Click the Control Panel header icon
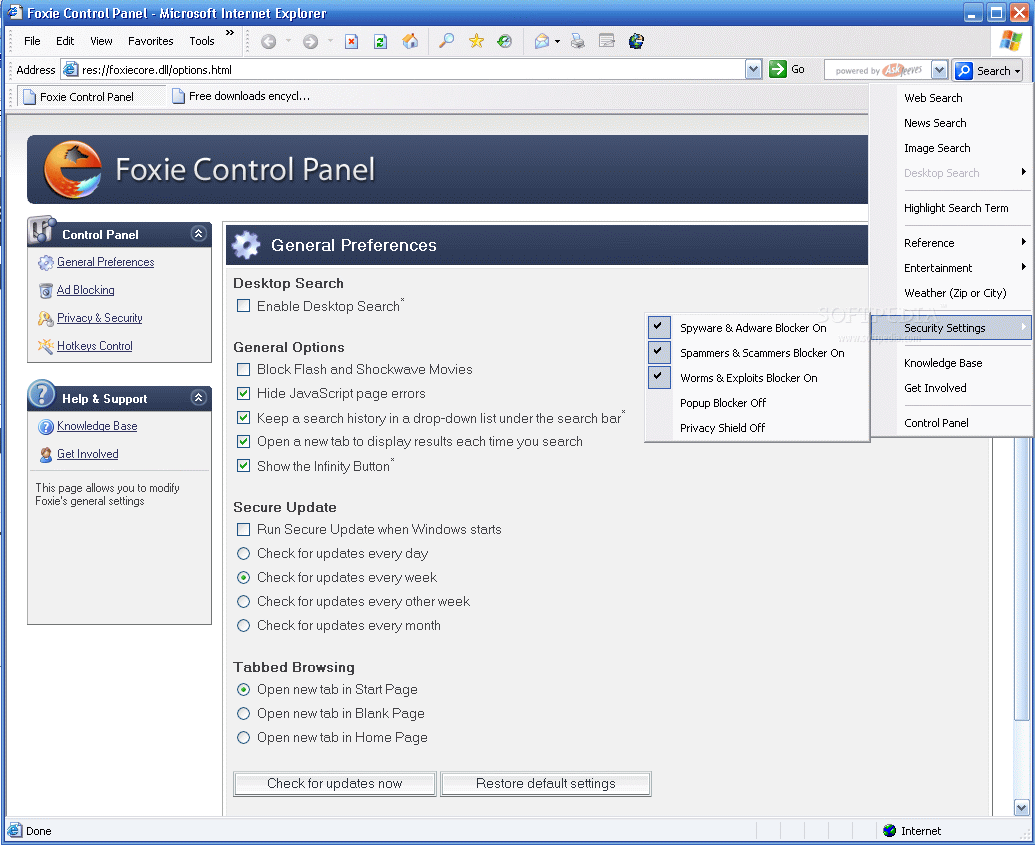Image resolution: width=1035 pixels, height=845 pixels. (x=42, y=230)
